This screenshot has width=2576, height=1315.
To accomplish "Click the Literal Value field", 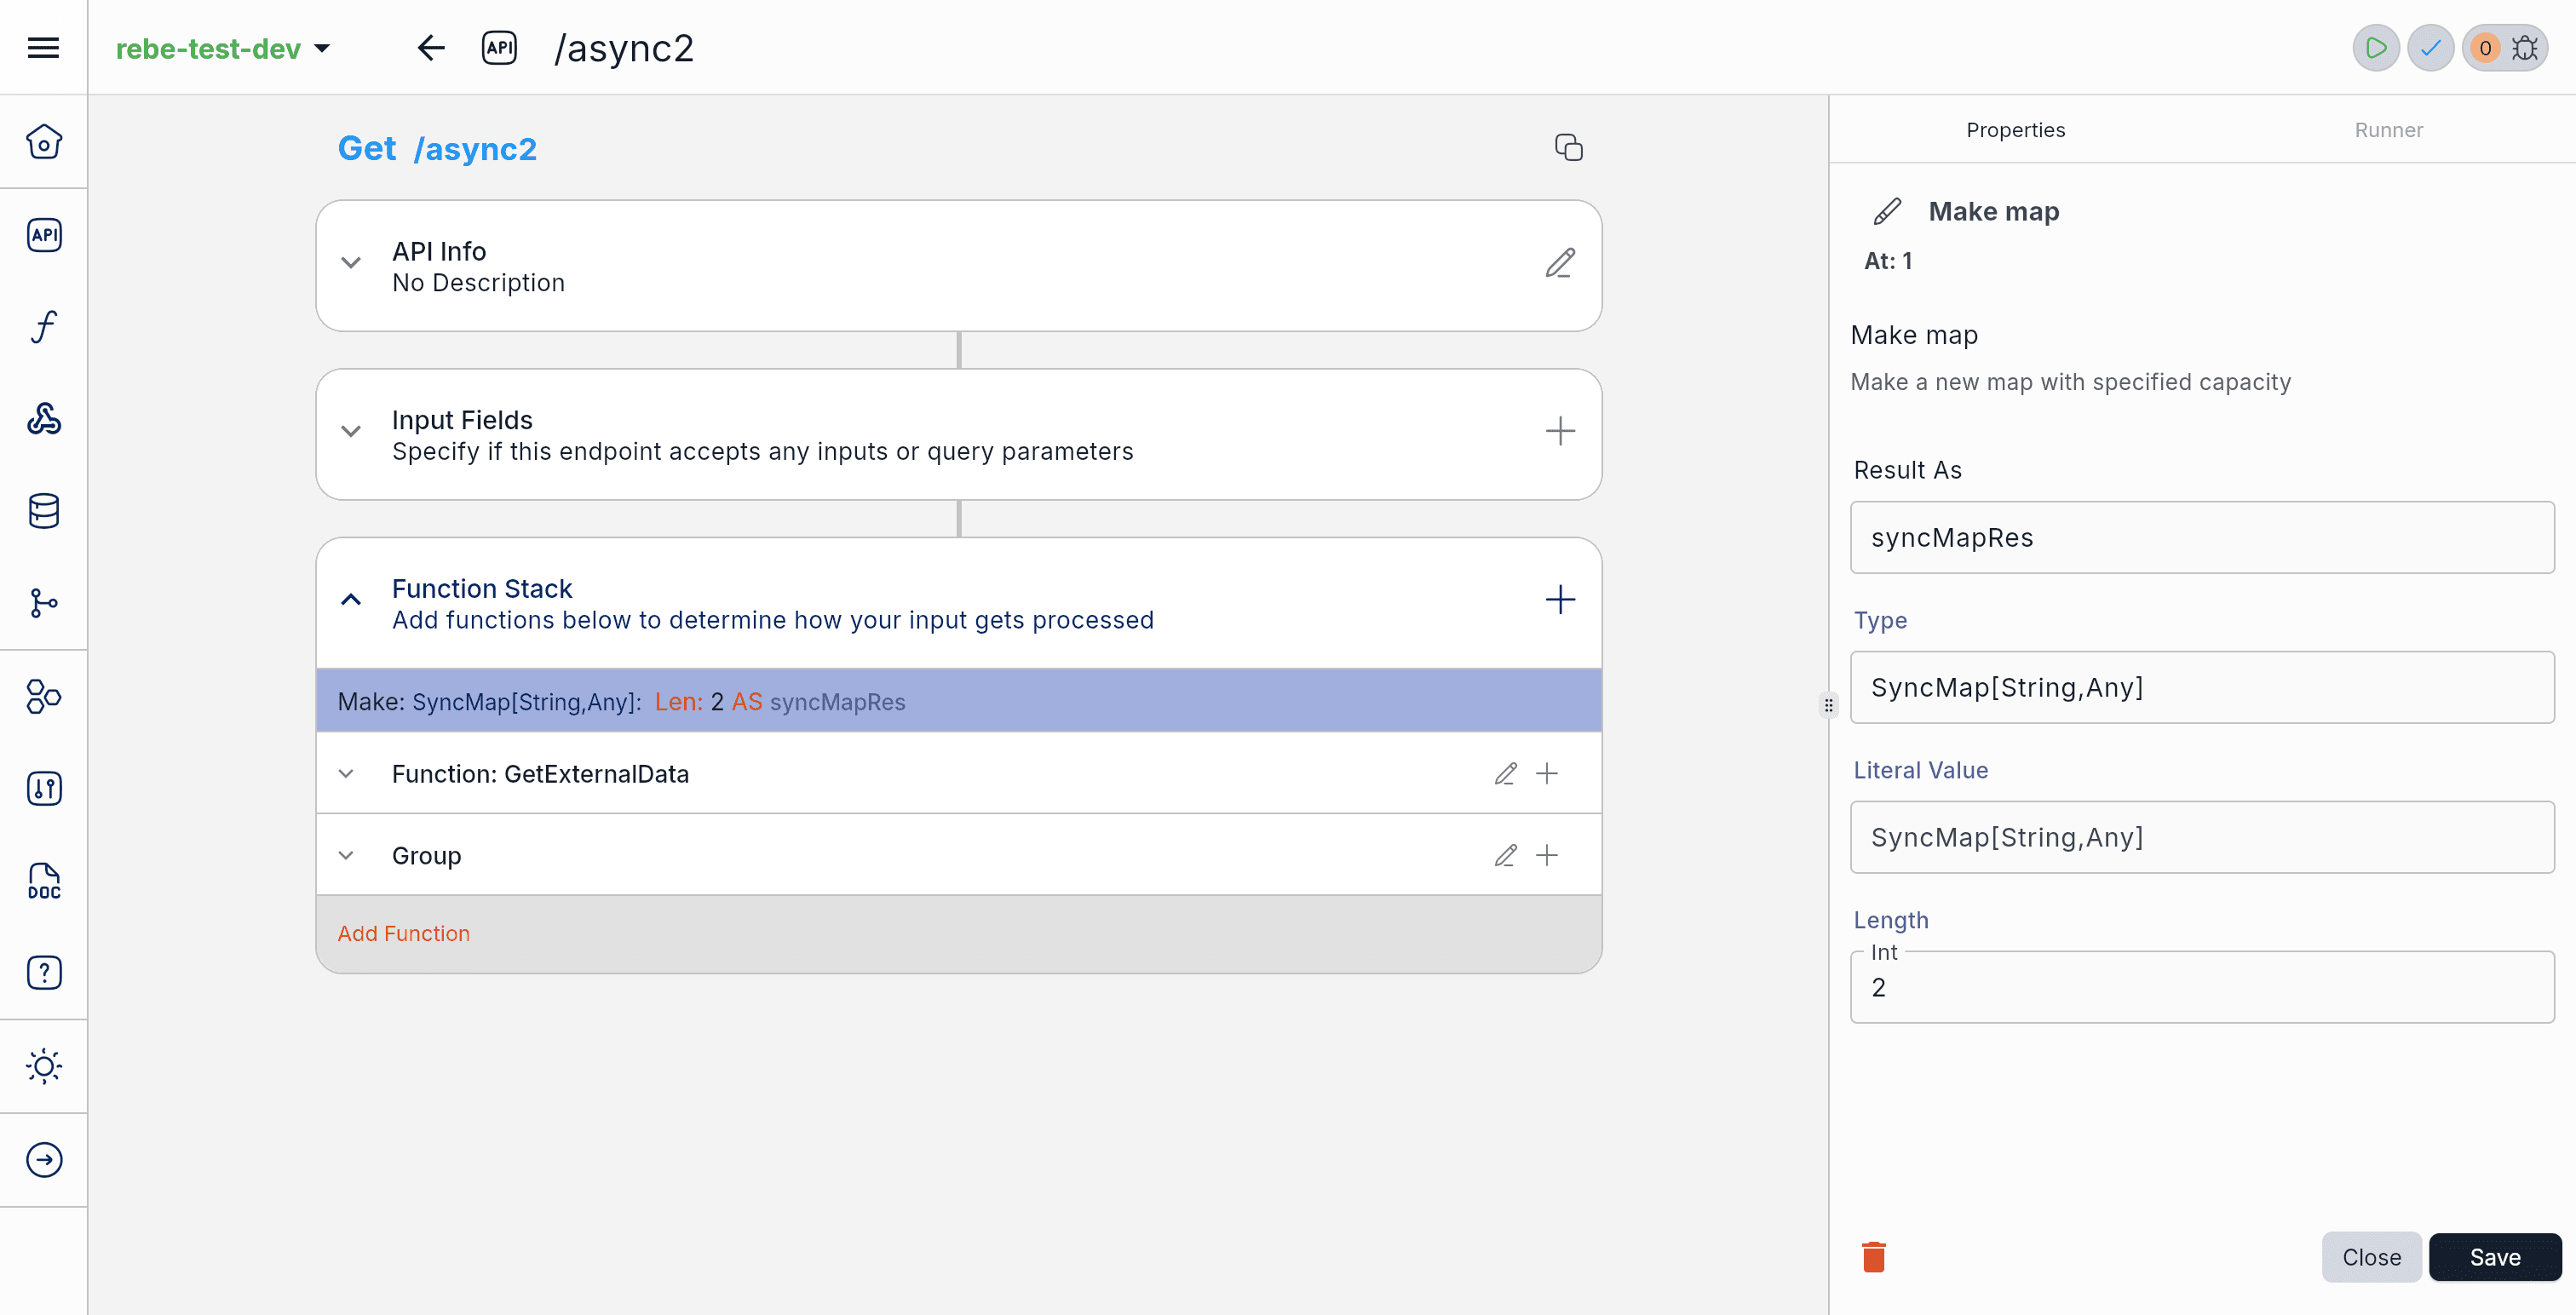I will tap(2201, 837).
